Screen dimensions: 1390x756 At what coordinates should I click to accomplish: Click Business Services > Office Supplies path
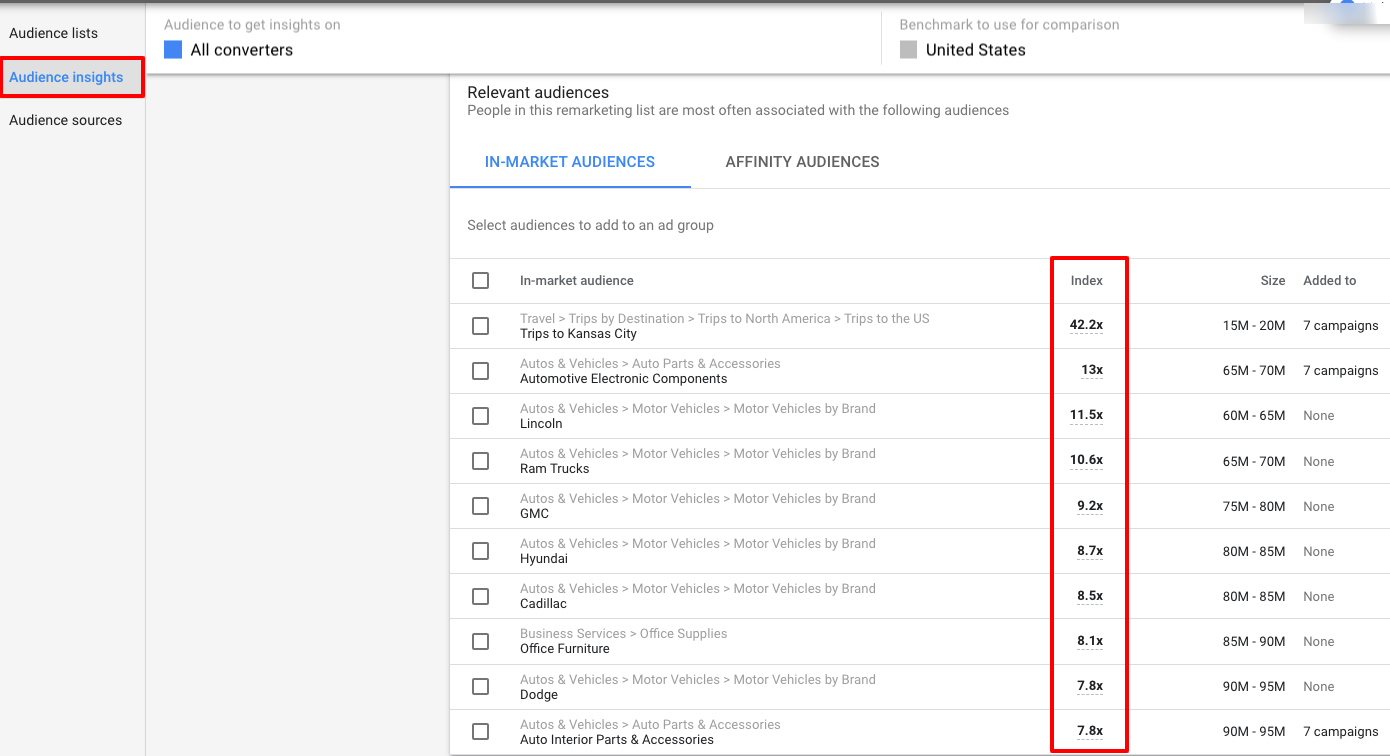[624, 634]
